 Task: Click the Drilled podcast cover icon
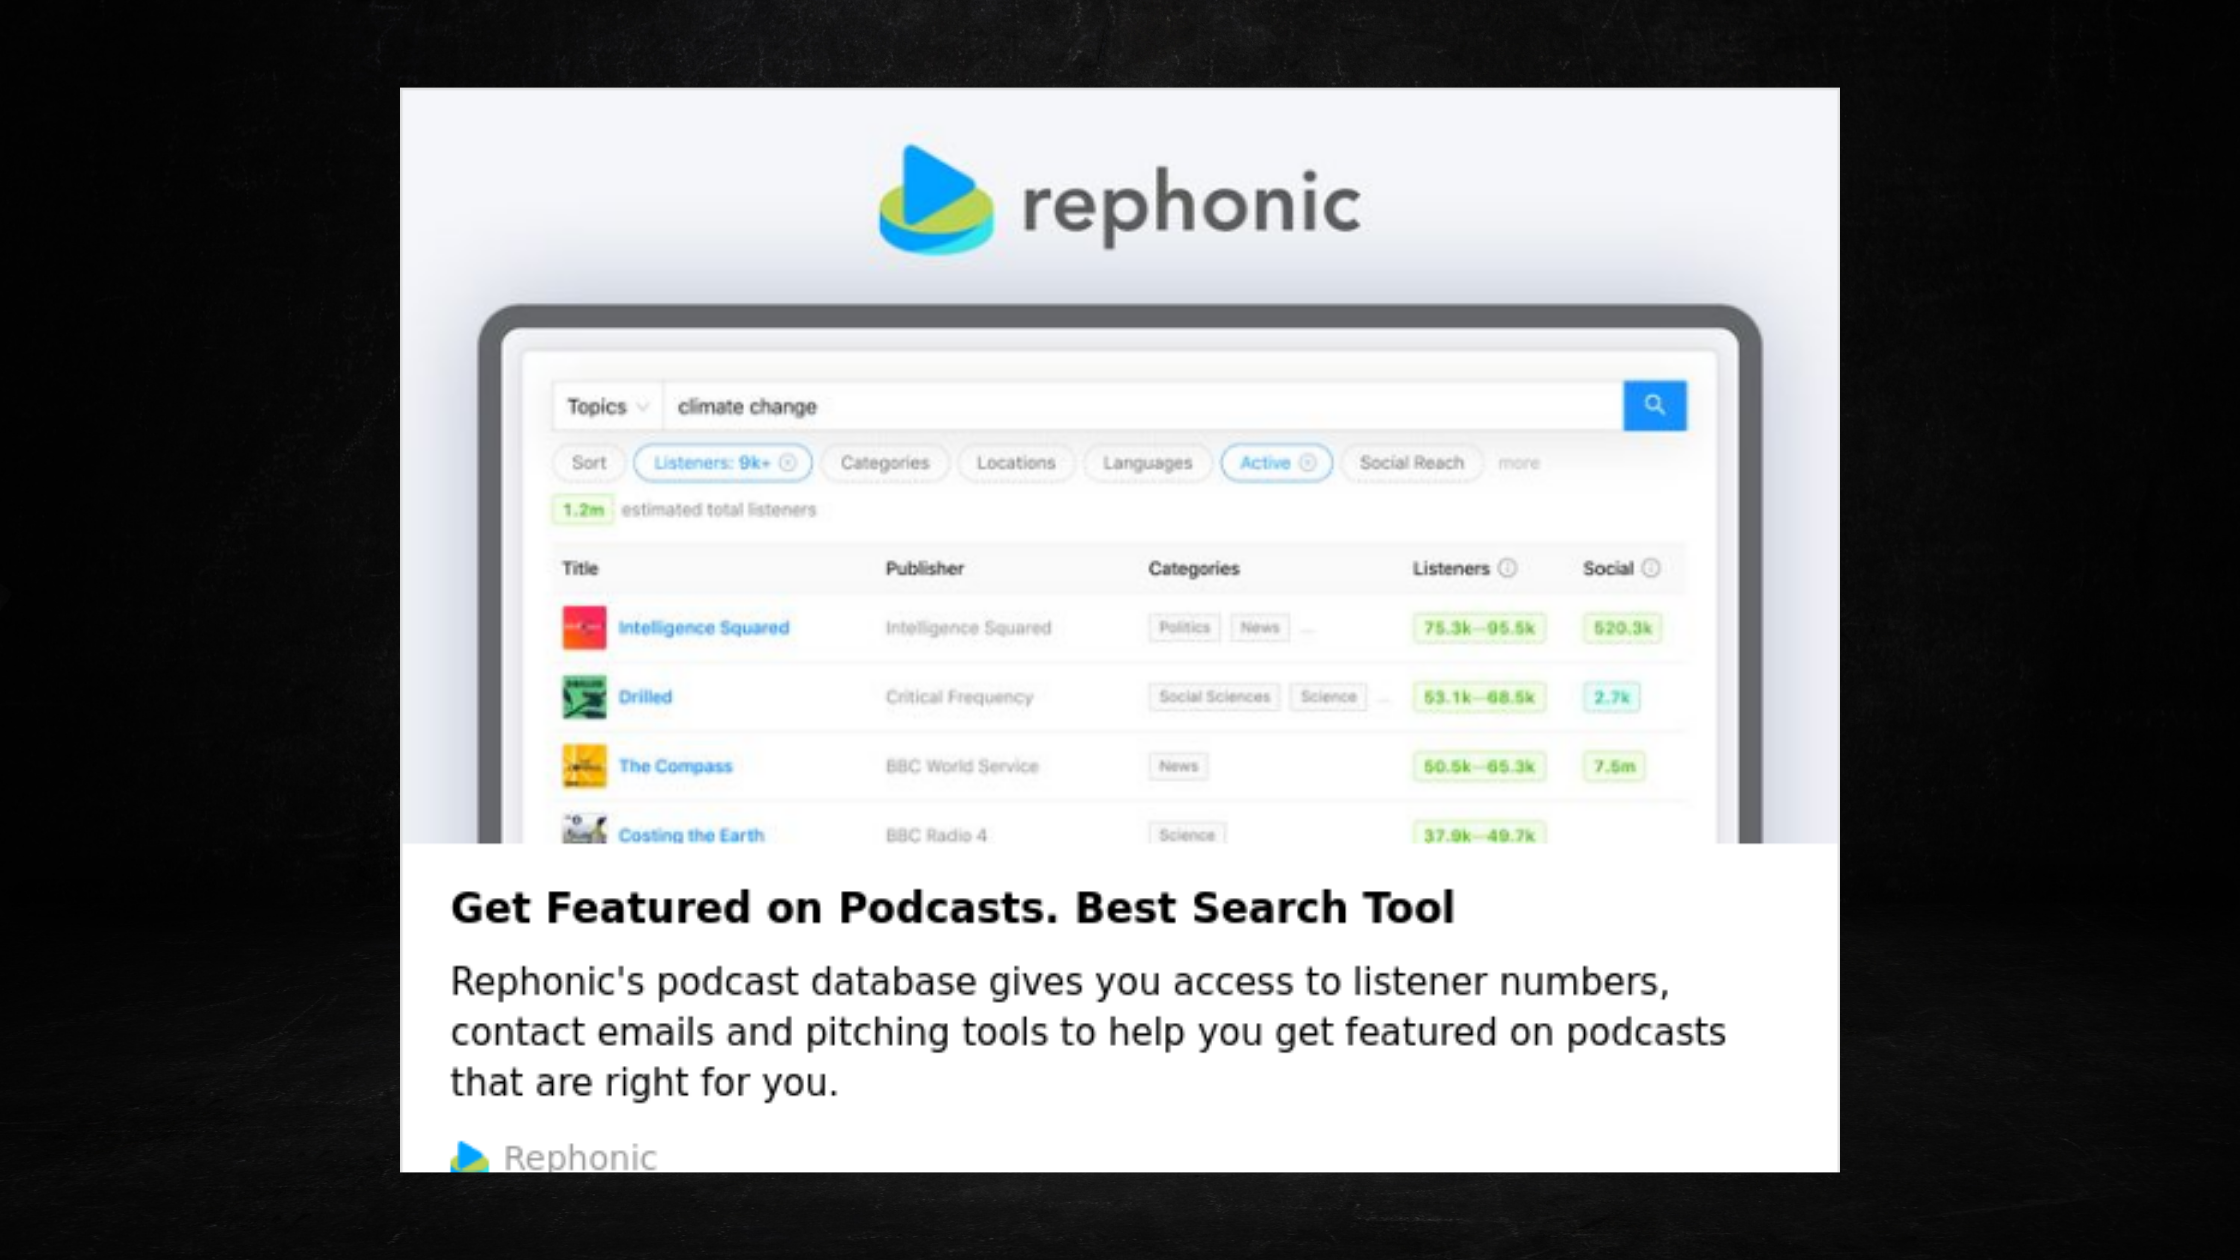pos(585,695)
